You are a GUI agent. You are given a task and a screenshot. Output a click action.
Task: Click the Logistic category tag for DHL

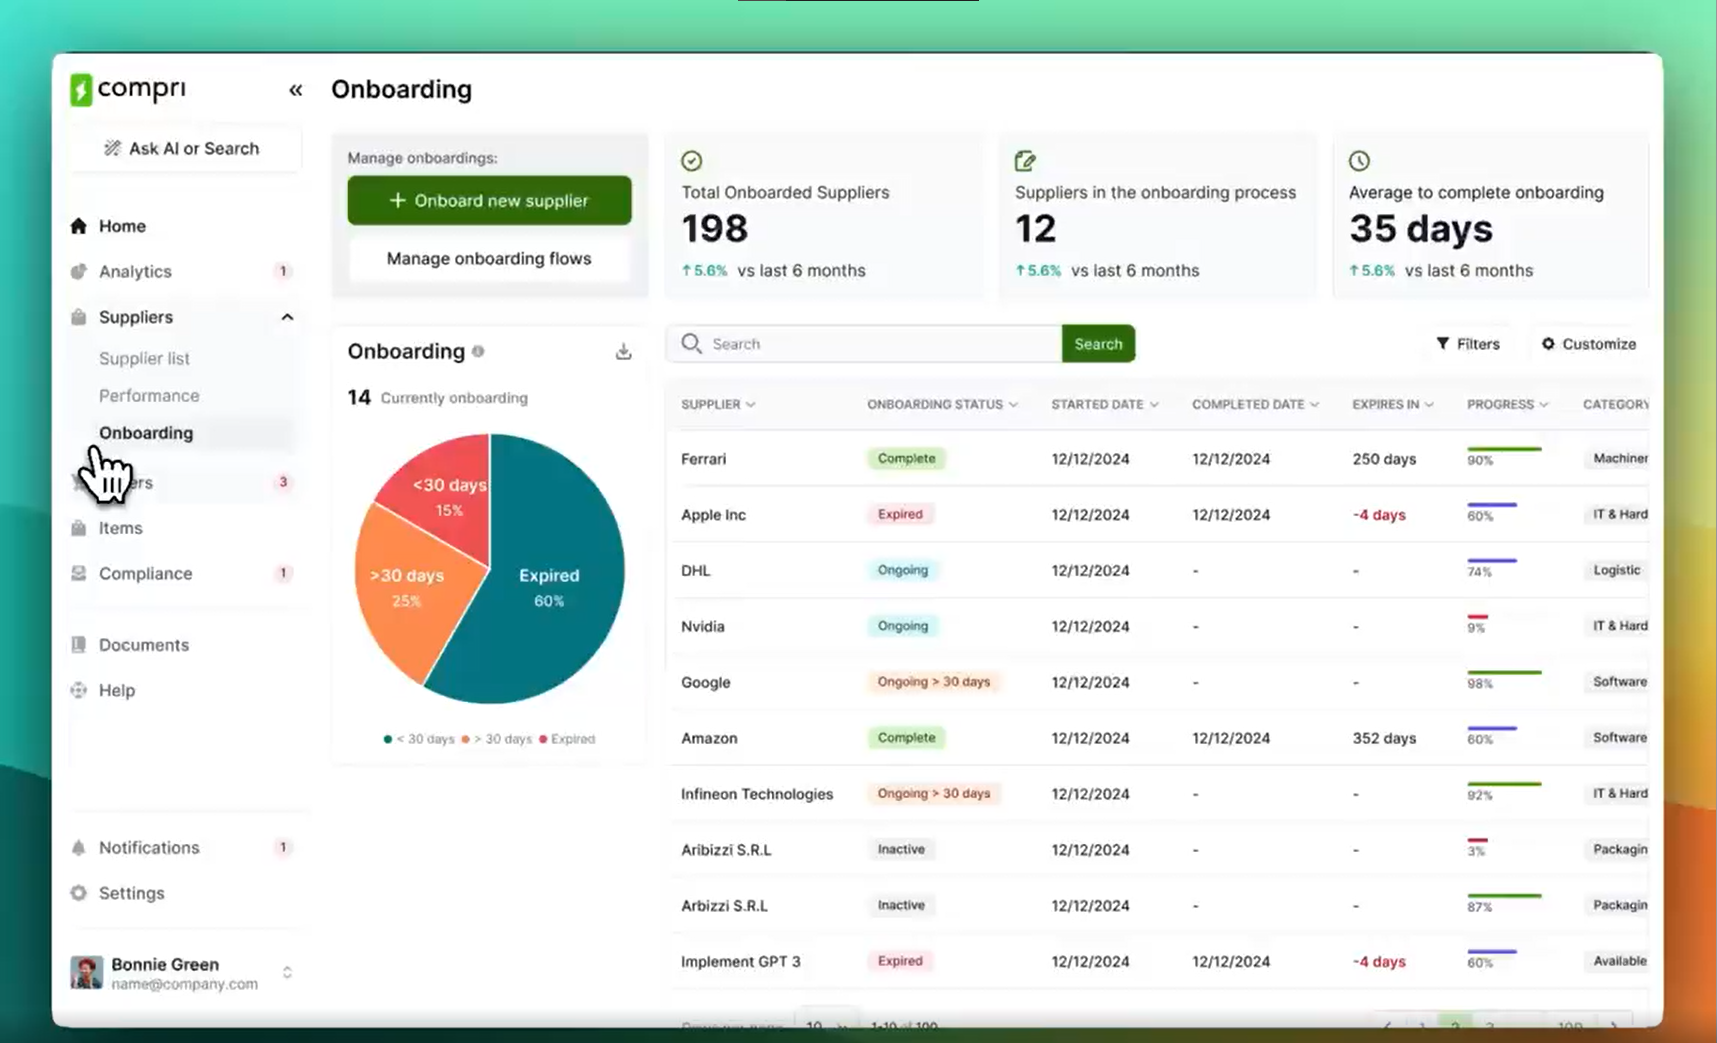point(1616,570)
